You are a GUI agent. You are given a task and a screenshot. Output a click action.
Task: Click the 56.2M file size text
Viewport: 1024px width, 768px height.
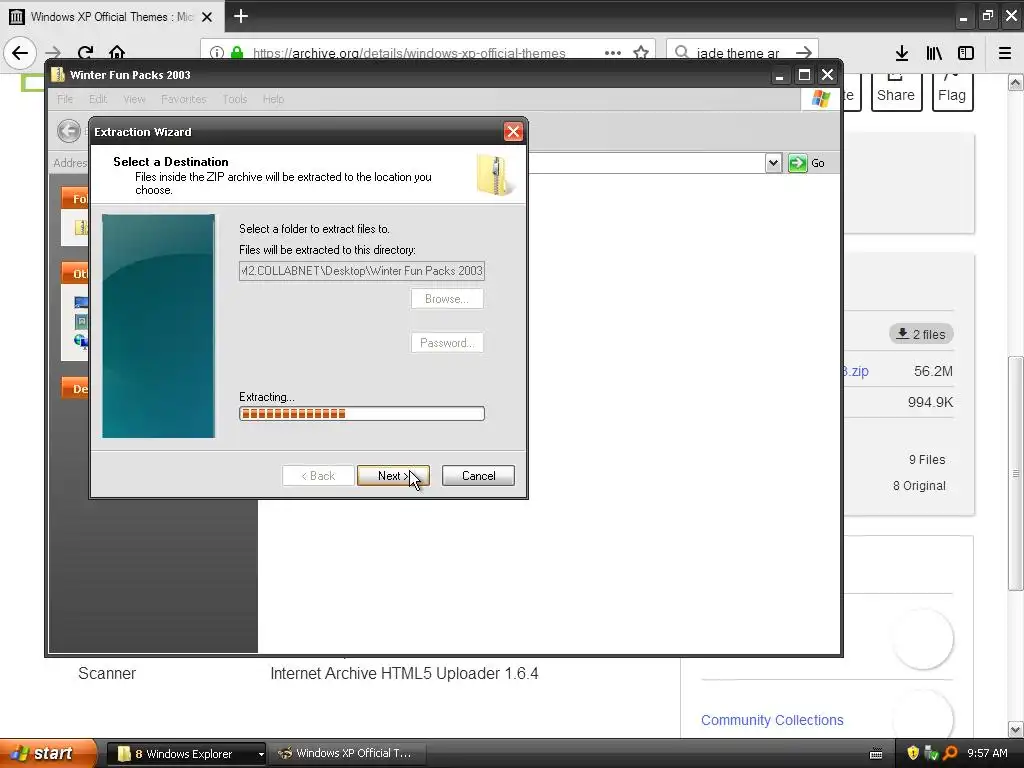click(933, 372)
